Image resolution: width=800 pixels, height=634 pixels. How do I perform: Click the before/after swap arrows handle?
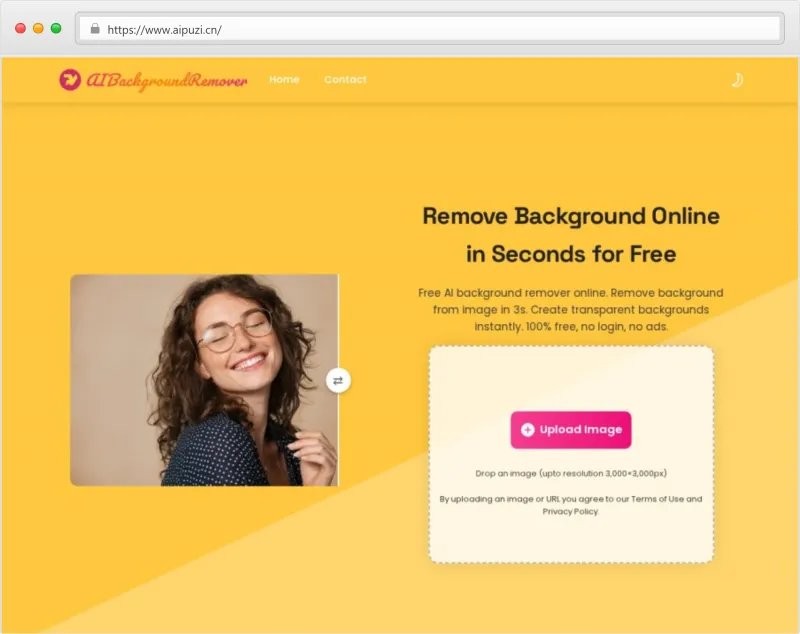click(x=338, y=381)
